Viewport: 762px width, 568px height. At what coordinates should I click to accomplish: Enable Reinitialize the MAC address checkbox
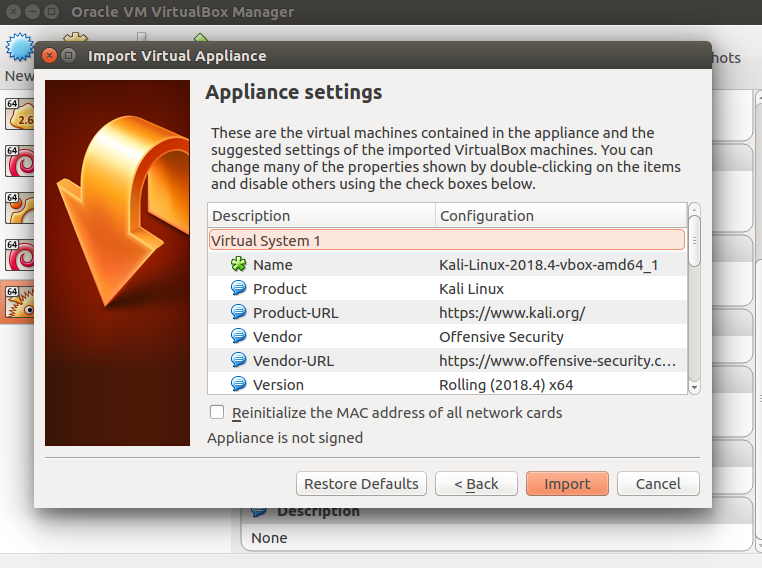coord(217,412)
